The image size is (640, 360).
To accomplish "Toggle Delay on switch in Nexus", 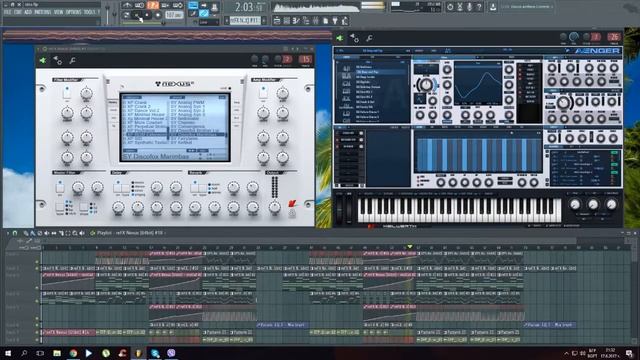I will coord(118,187).
